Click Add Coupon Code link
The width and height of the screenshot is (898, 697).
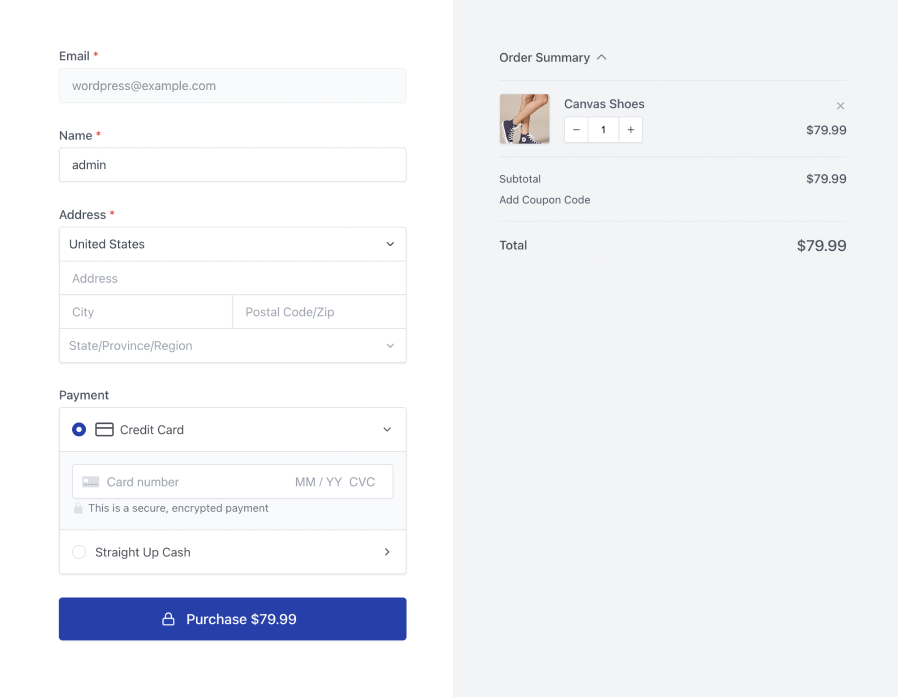pyautogui.click(x=545, y=200)
